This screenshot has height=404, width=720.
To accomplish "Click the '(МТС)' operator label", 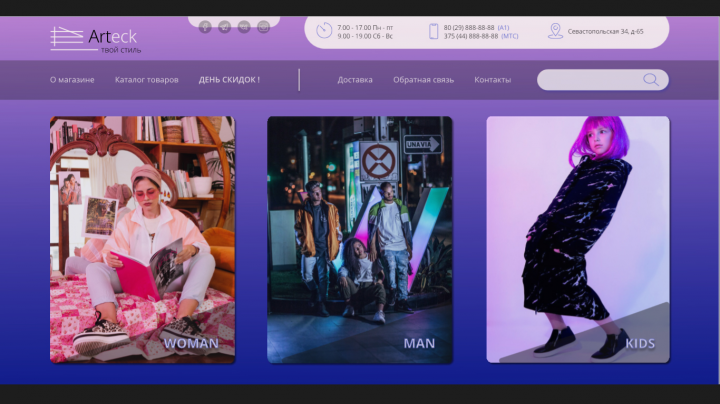I will point(510,36).
